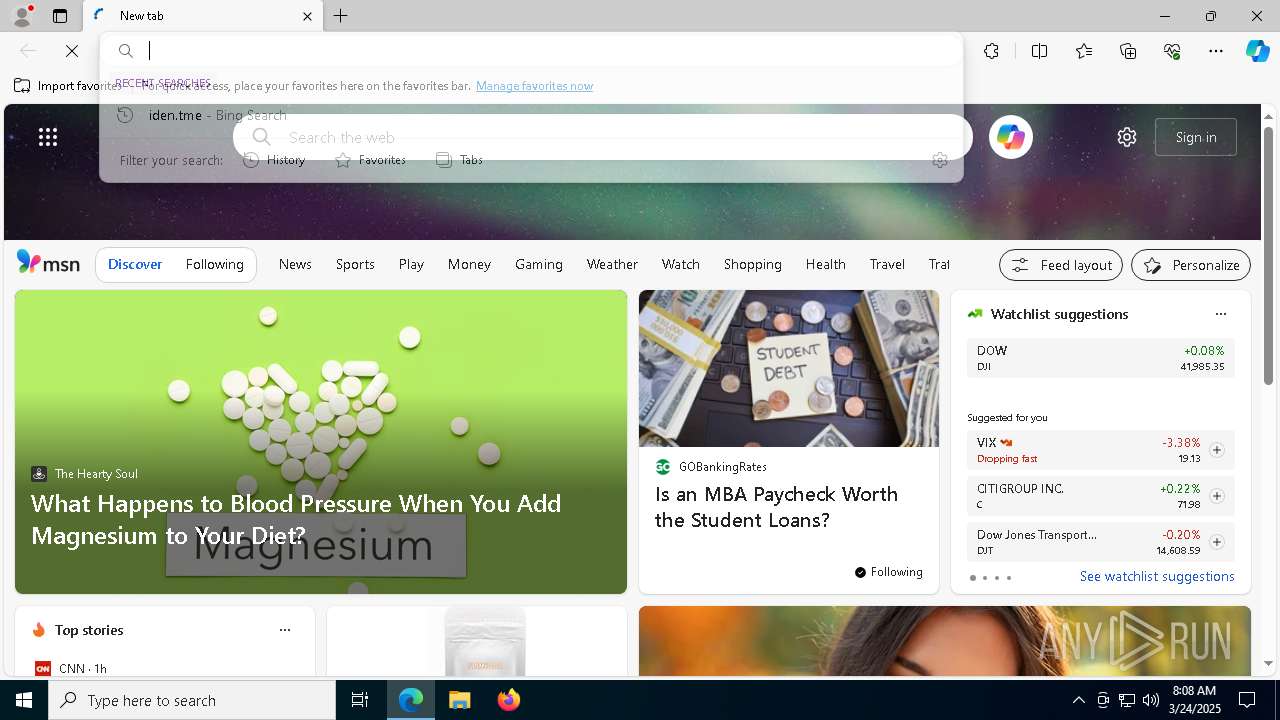Open See watchlist suggestions link

(x=1157, y=576)
